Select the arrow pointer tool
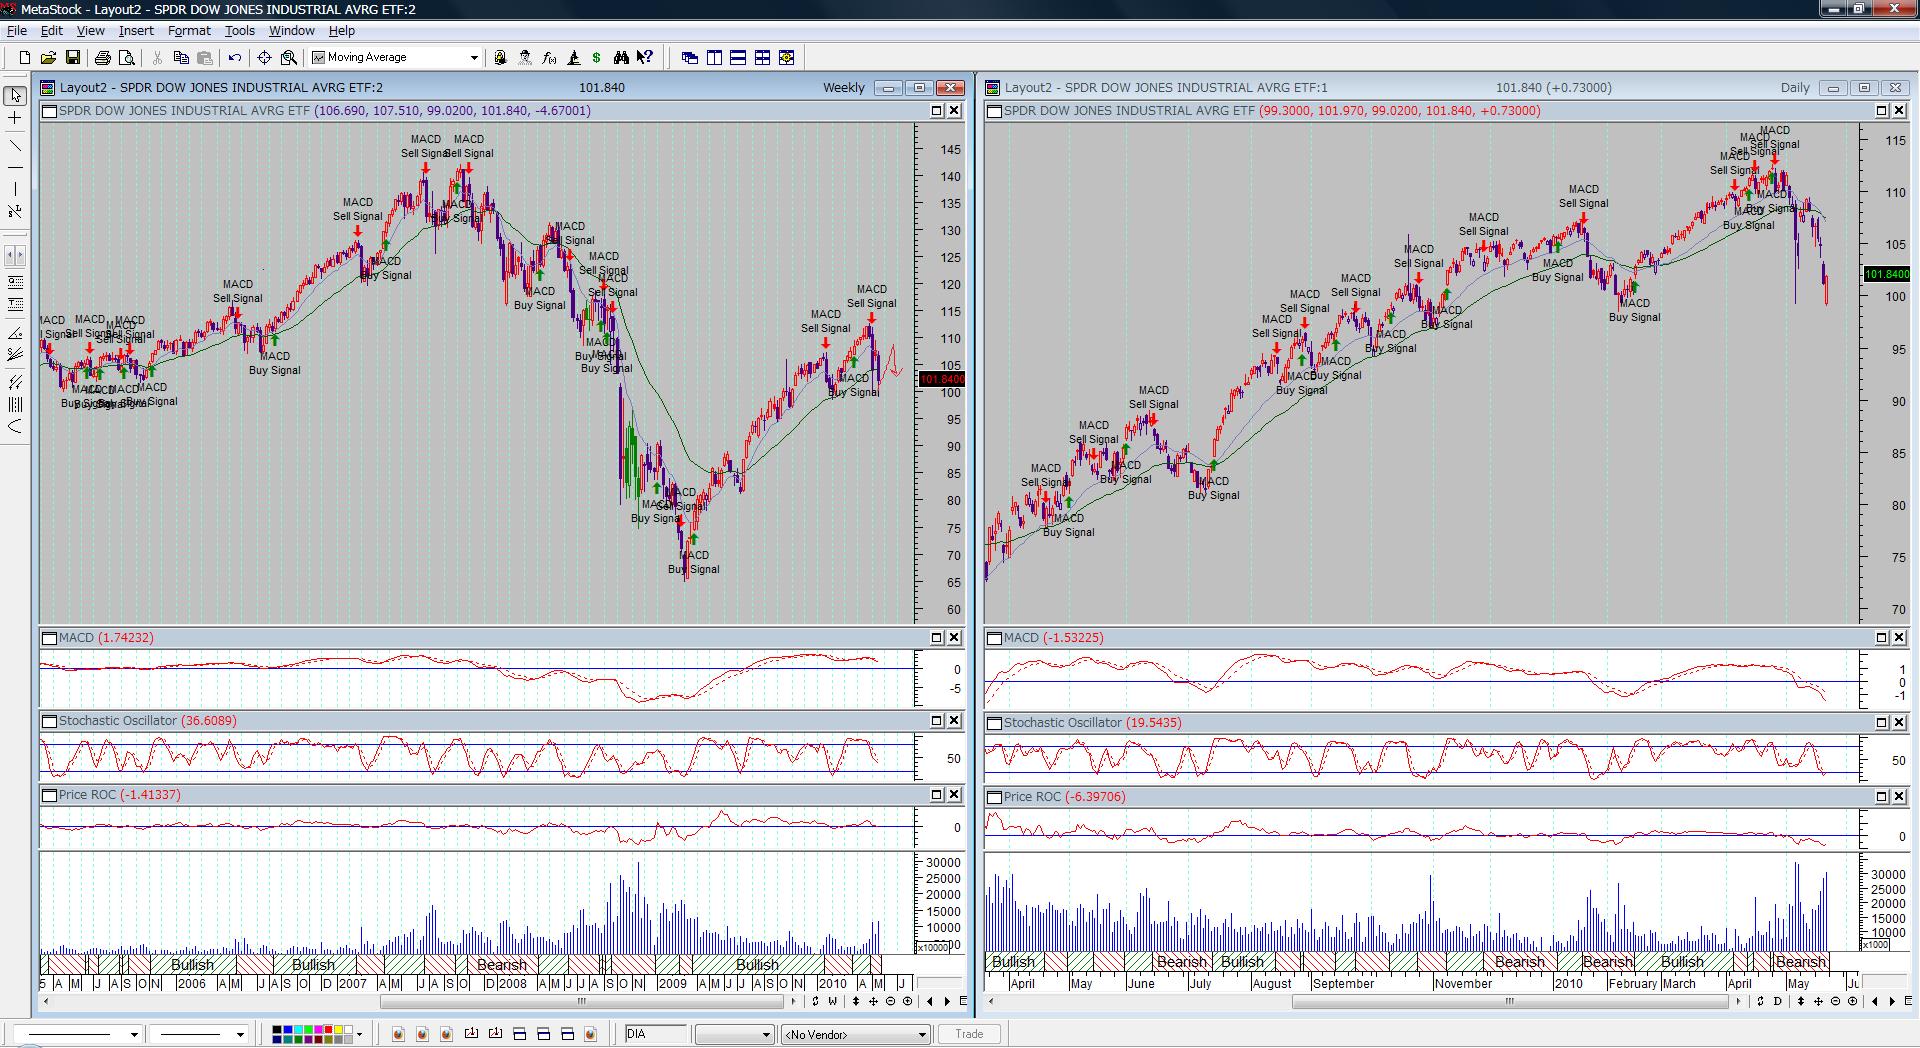 pyautogui.click(x=15, y=96)
